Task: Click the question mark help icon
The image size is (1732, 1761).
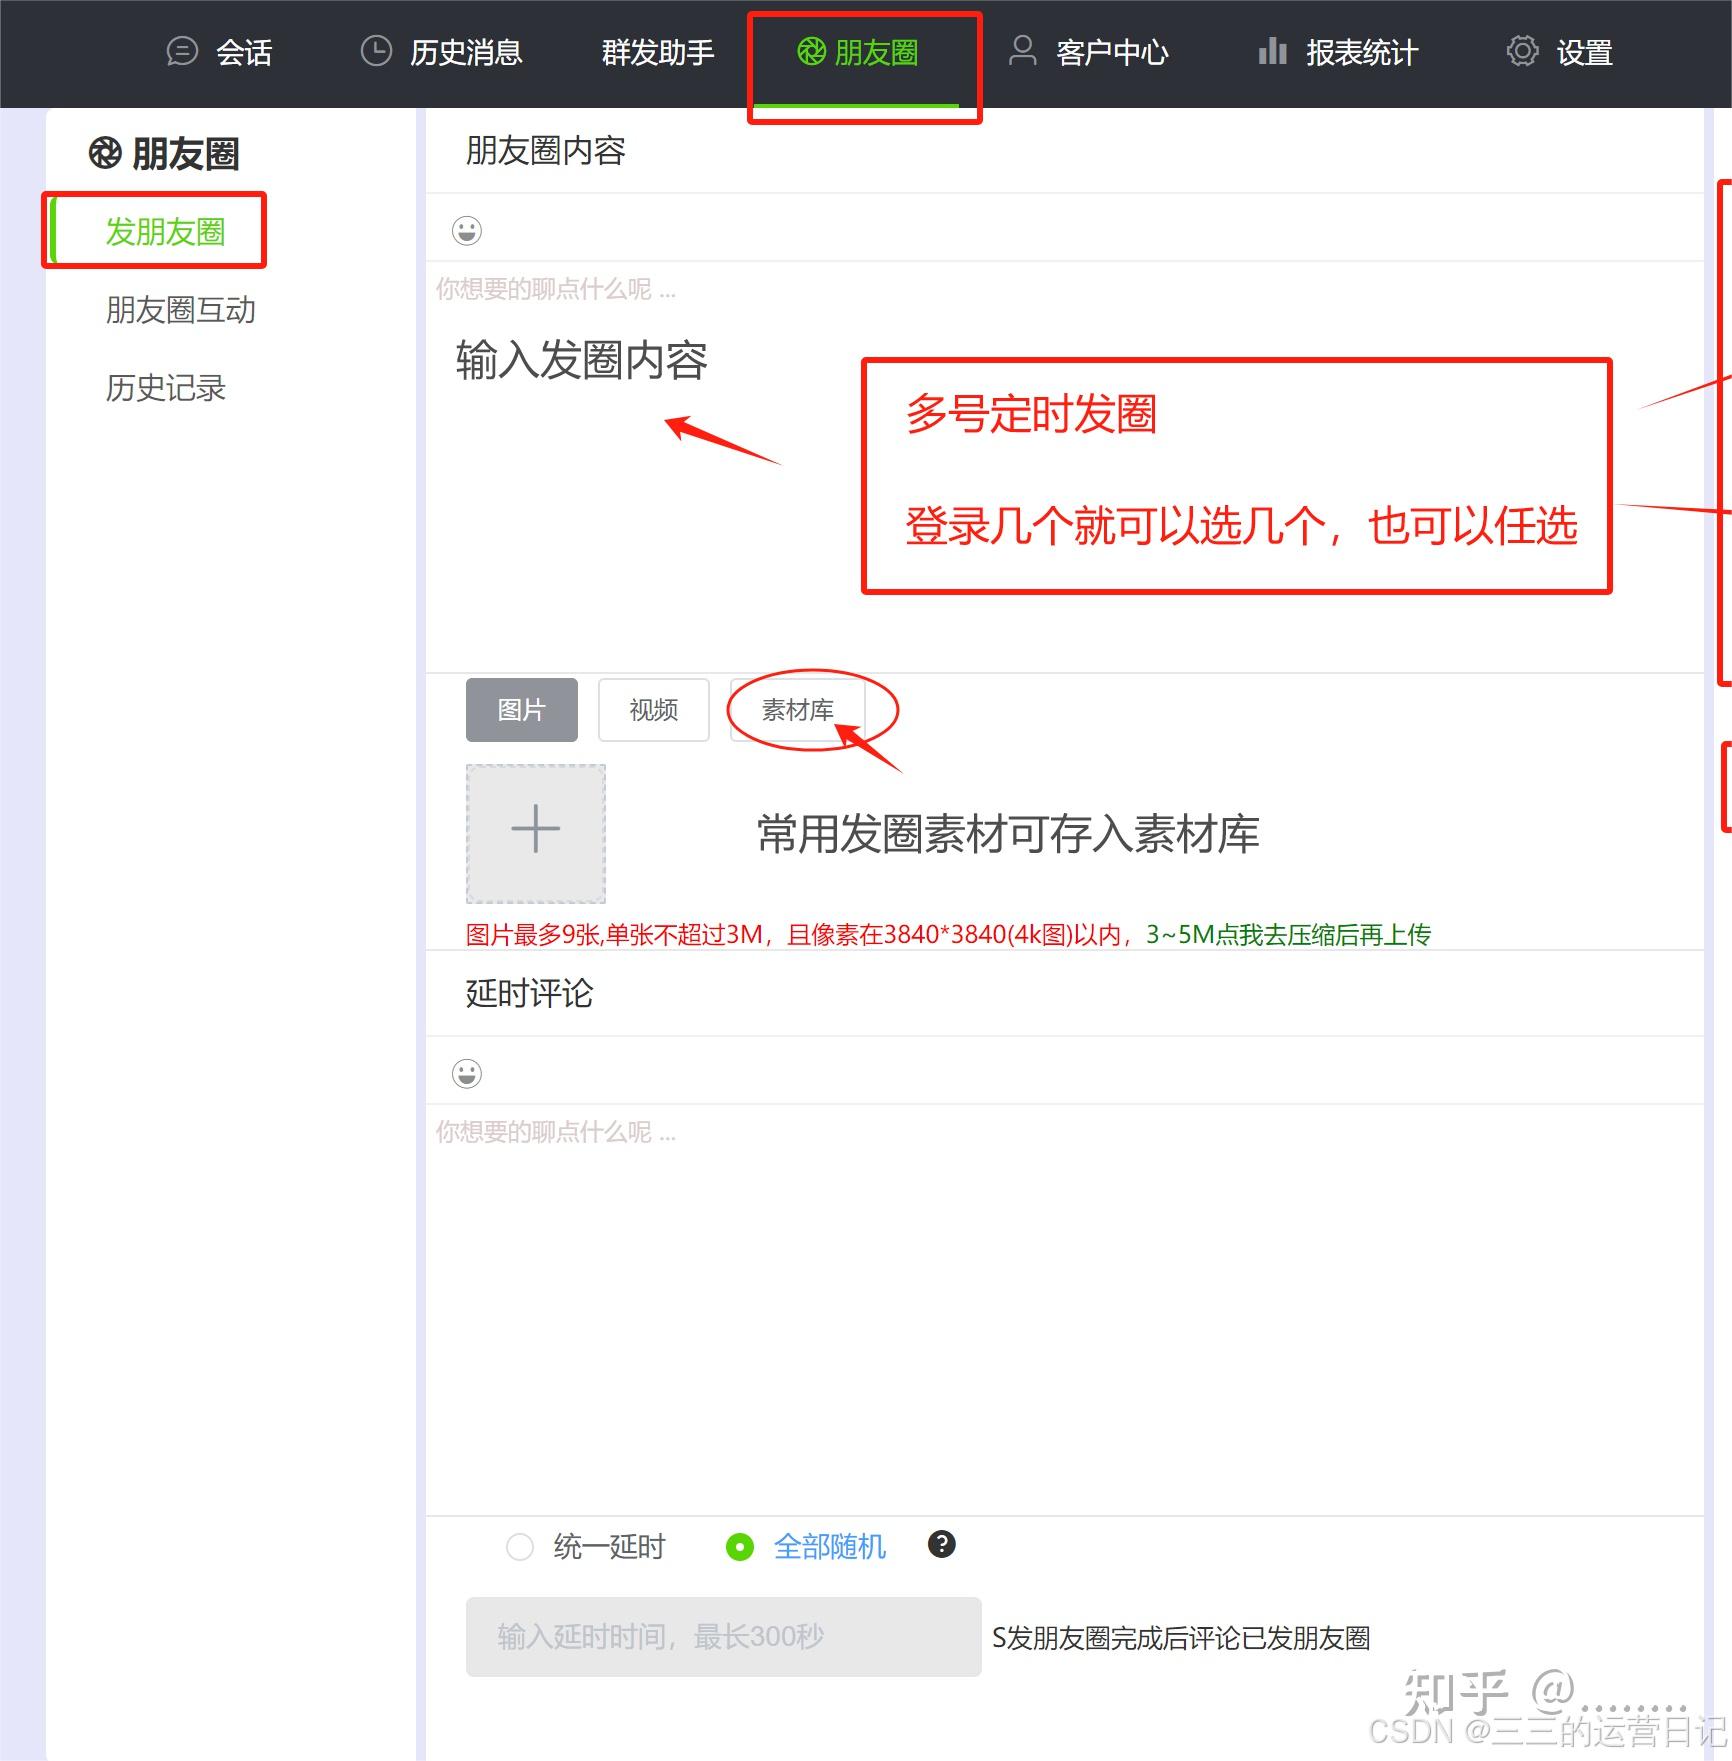Action: [x=941, y=1545]
